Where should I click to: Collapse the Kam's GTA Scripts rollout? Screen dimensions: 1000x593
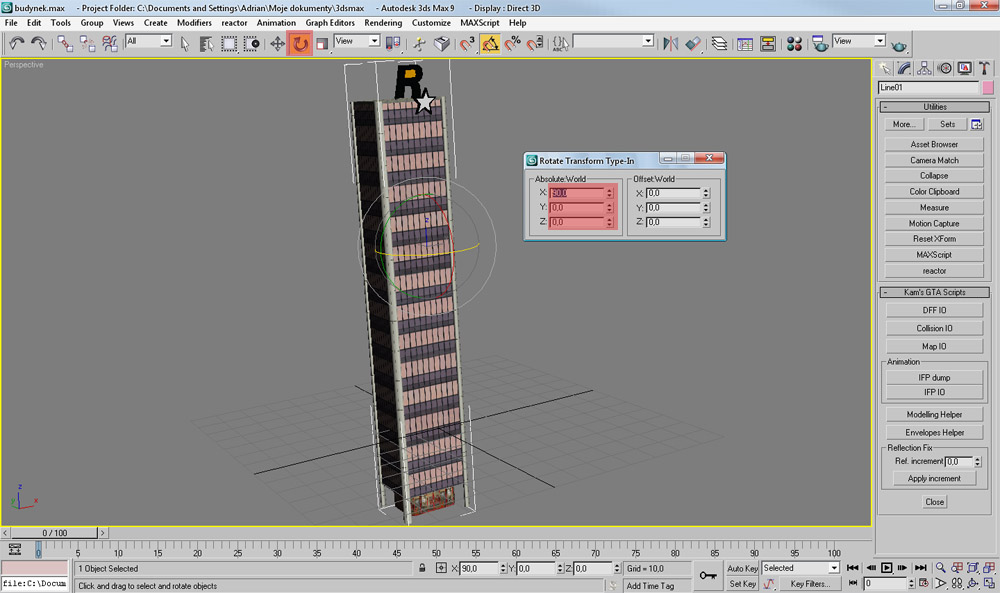934,292
